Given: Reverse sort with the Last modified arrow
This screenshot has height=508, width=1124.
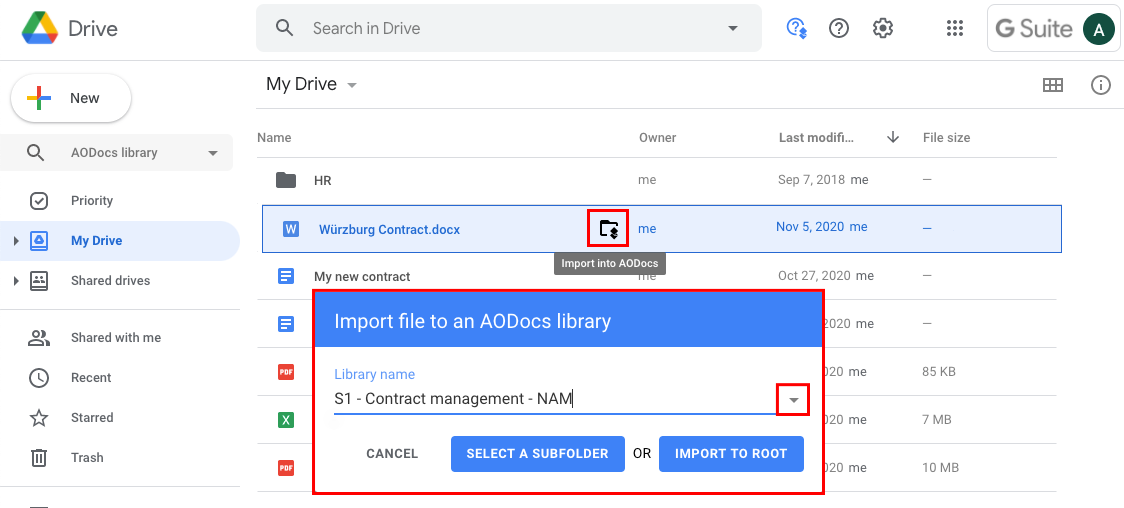Looking at the screenshot, I should pos(893,137).
